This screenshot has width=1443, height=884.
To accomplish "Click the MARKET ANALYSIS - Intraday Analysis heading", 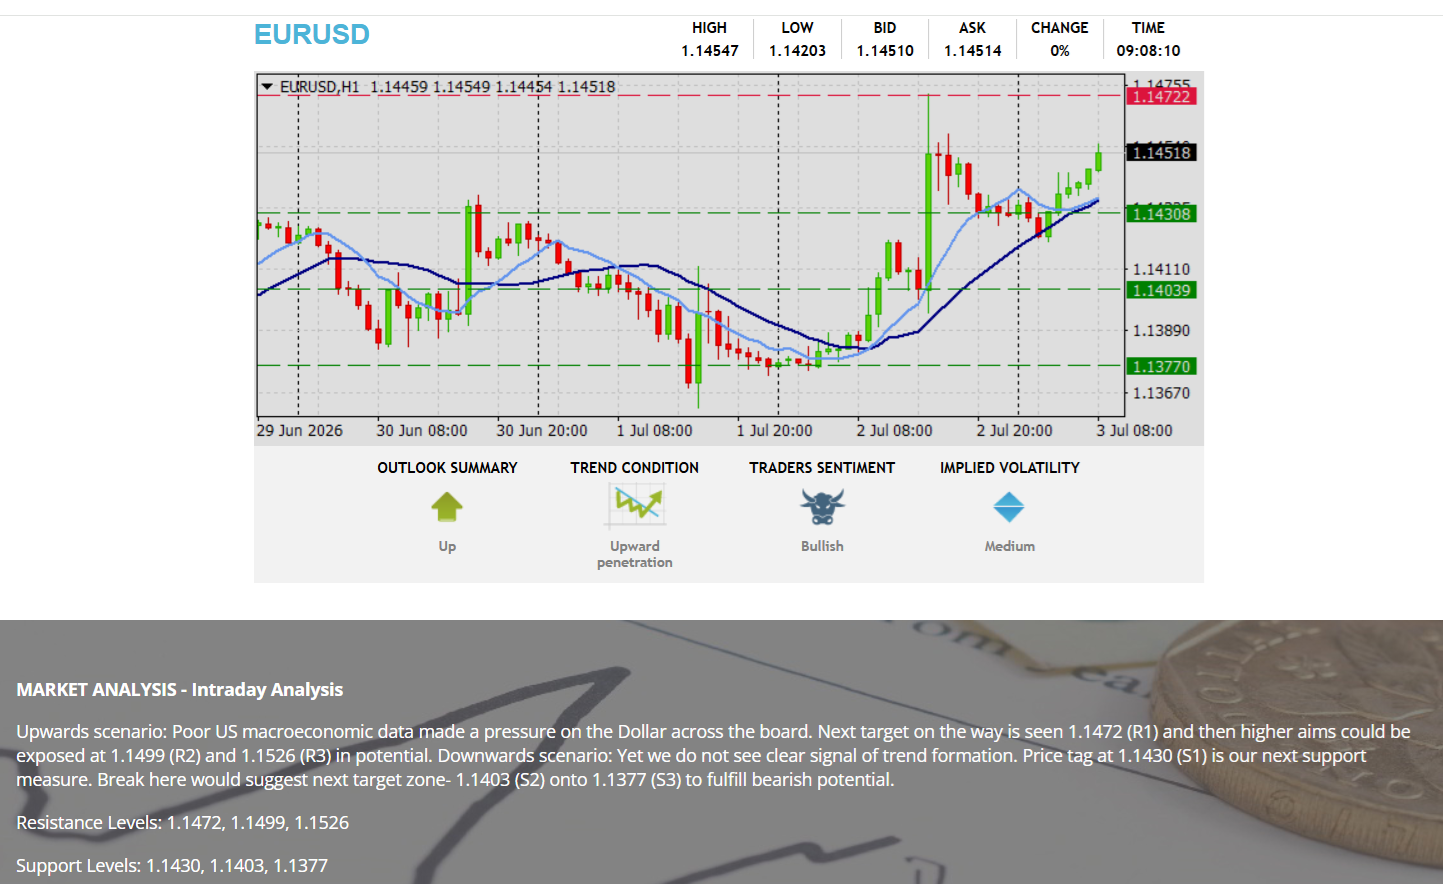I will (x=180, y=690).
